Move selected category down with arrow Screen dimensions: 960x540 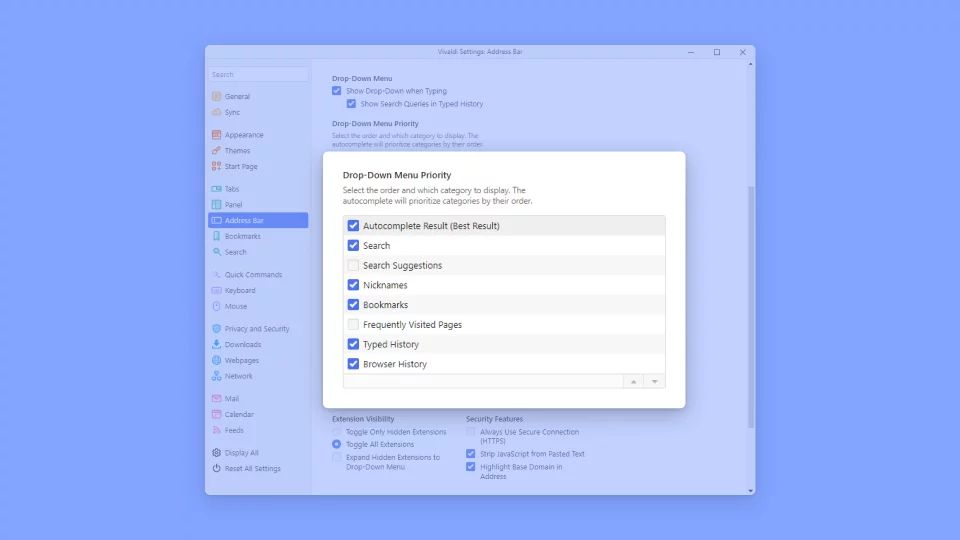pos(654,381)
